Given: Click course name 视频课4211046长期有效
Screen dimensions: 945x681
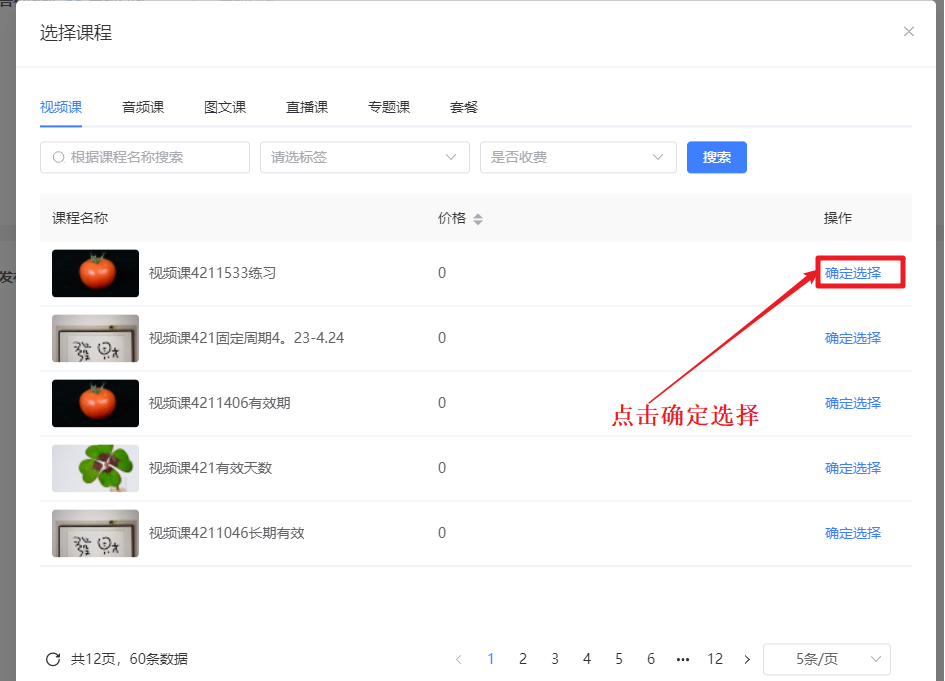Looking at the screenshot, I should pos(227,533).
